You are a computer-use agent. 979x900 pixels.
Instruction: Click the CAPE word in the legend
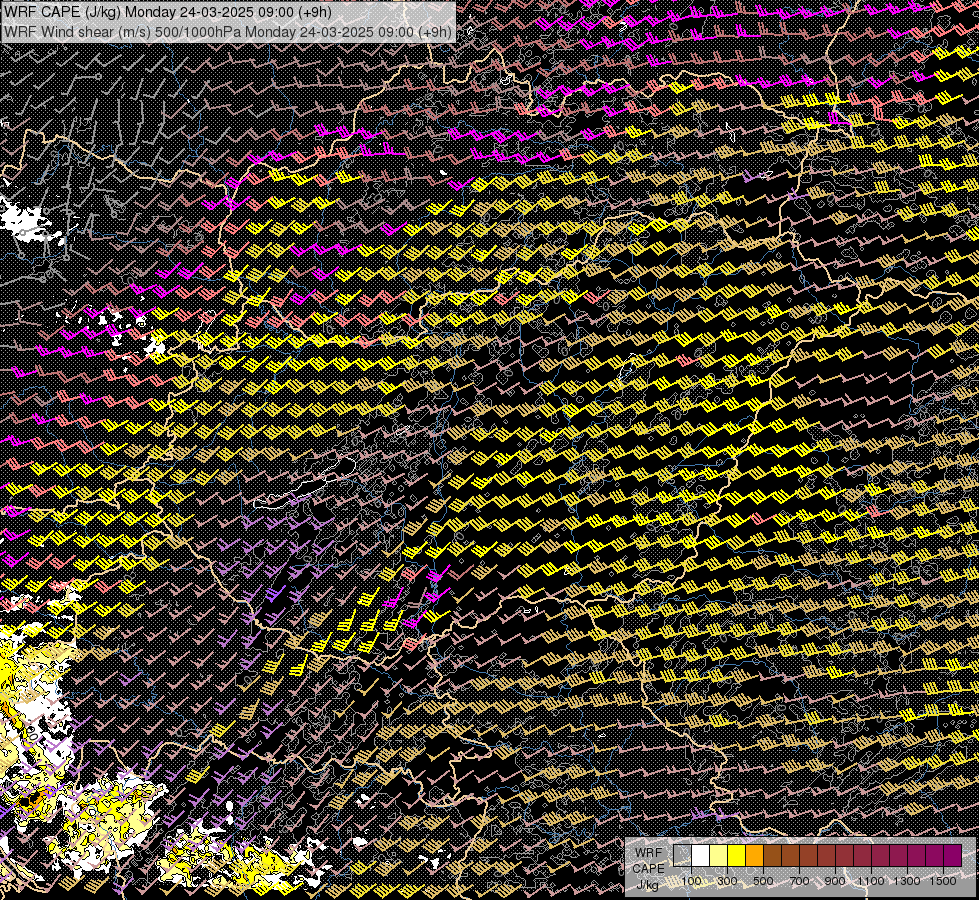(x=649, y=868)
